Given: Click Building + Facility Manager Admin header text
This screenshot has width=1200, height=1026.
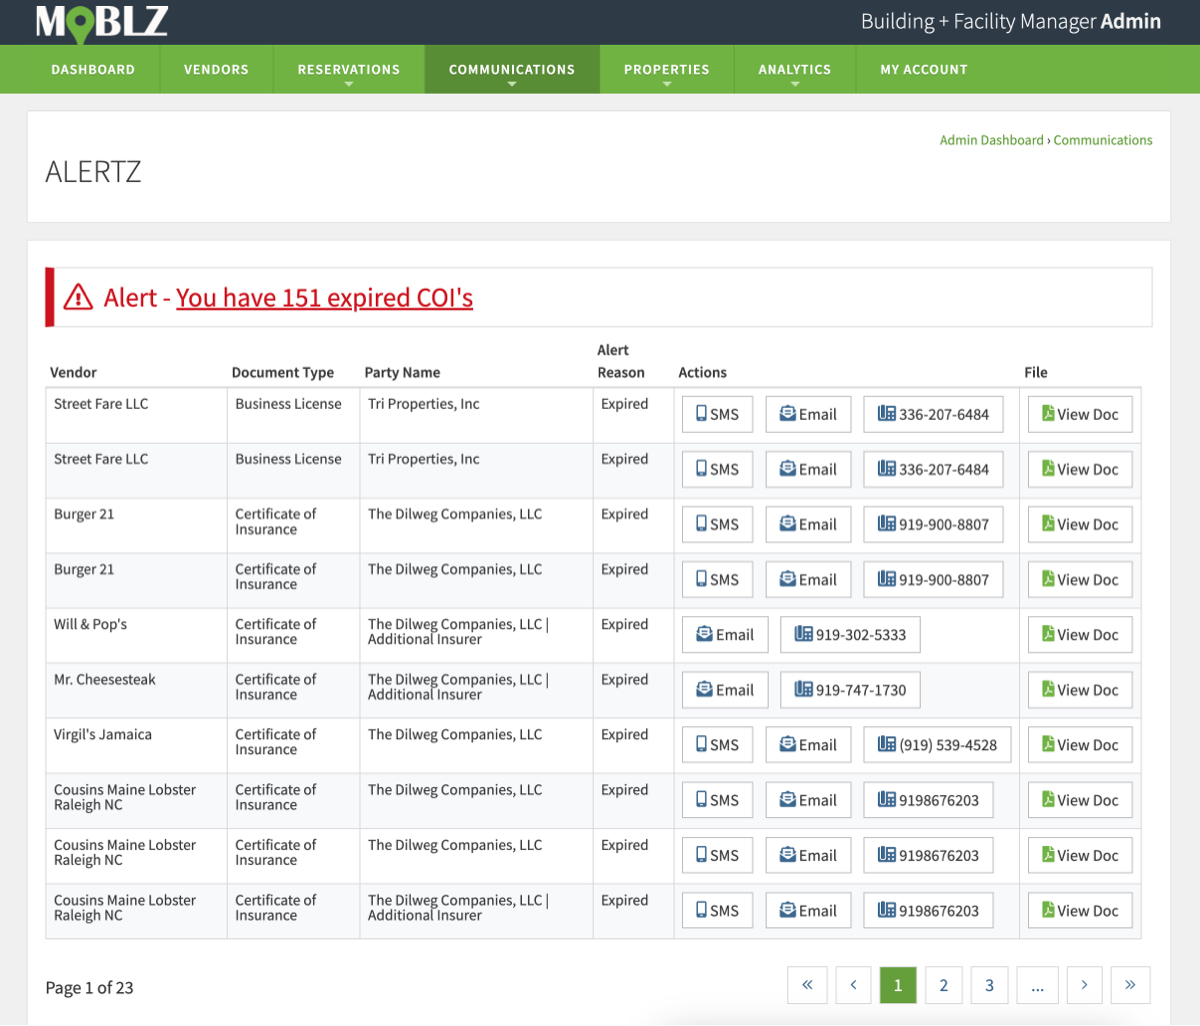Looking at the screenshot, I should click(1011, 21).
